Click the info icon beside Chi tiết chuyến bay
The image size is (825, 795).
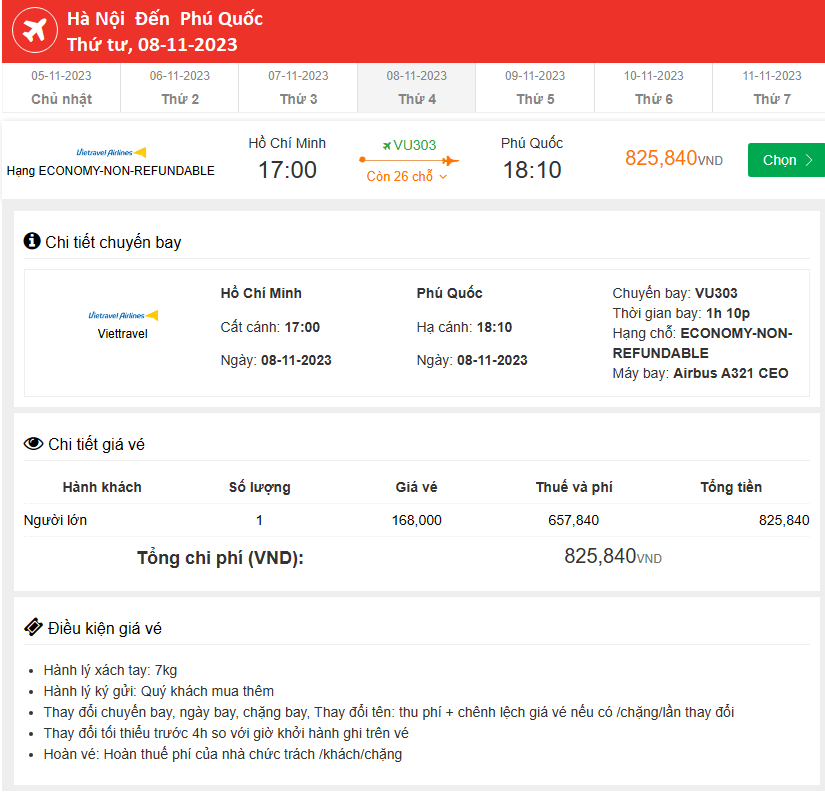tap(32, 241)
